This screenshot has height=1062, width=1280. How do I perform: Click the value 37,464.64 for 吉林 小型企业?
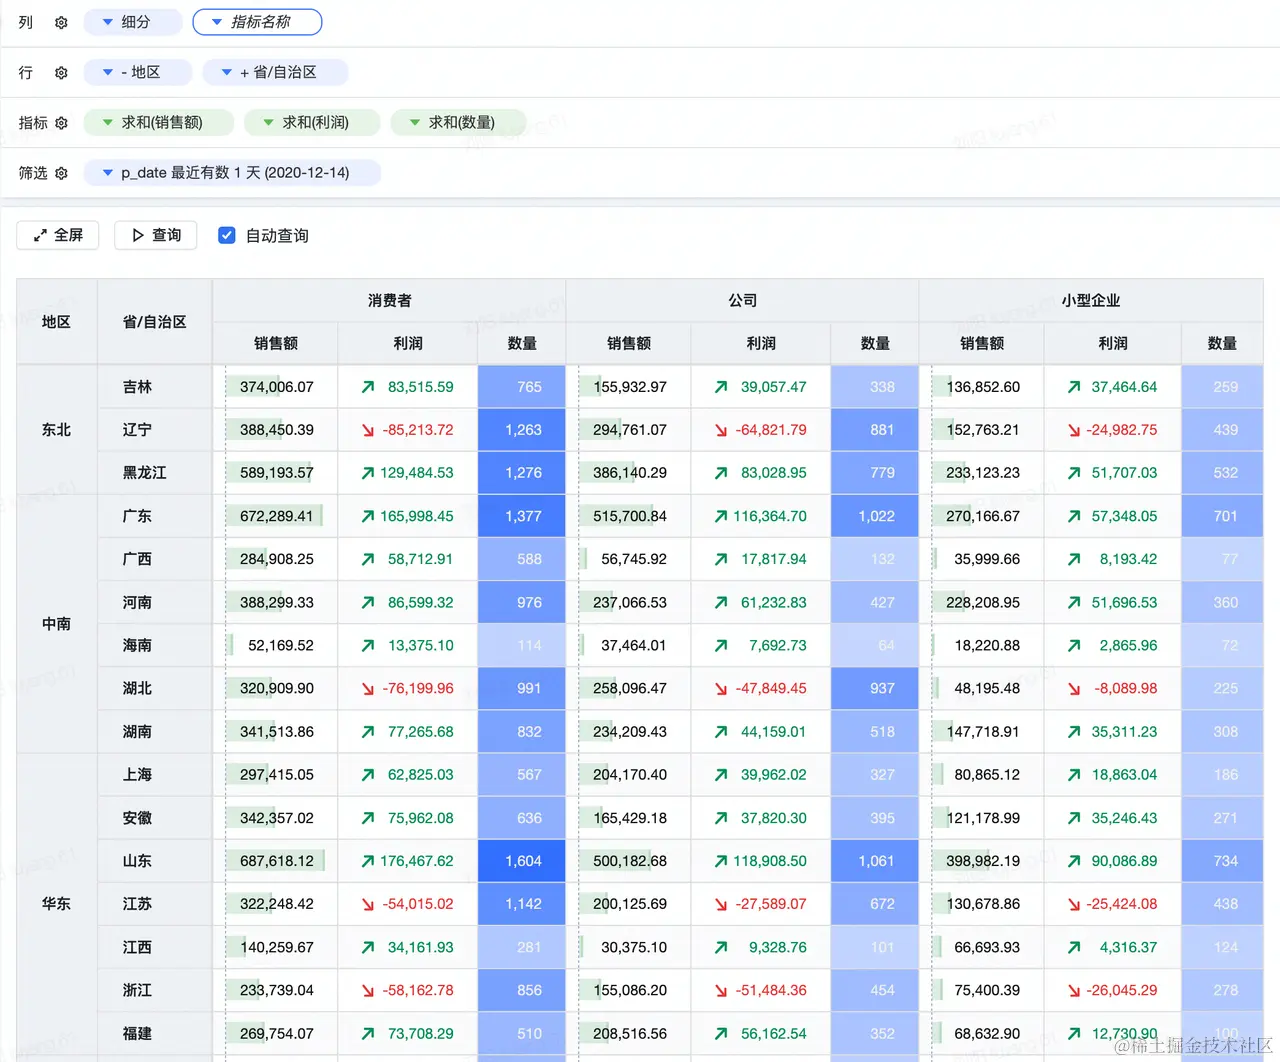point(1124,387)
